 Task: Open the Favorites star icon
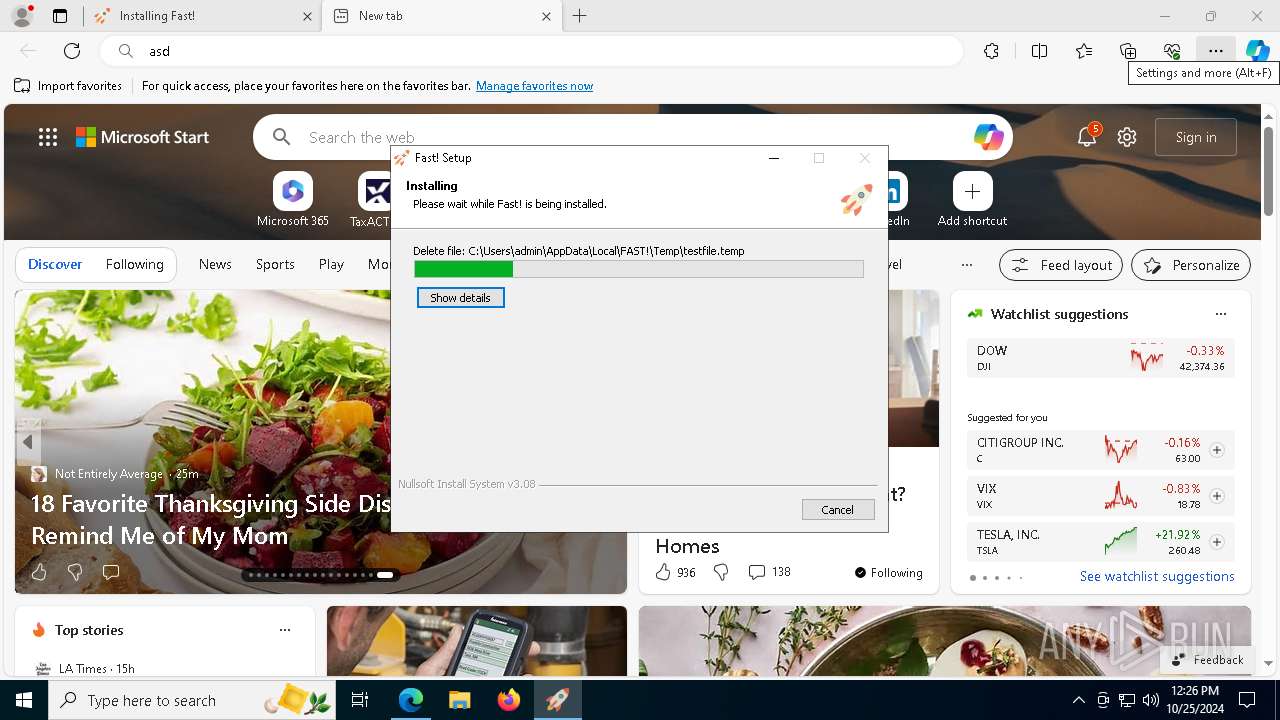pos(1084,51)
